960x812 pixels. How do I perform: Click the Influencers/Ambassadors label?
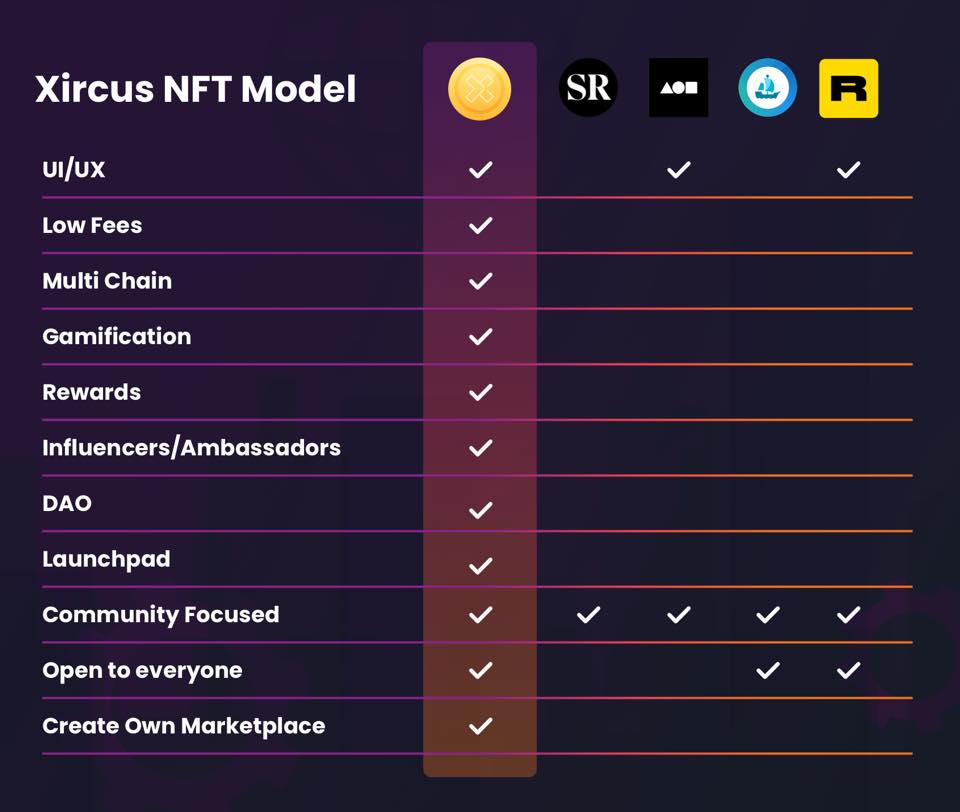click(x=191, y=448)
